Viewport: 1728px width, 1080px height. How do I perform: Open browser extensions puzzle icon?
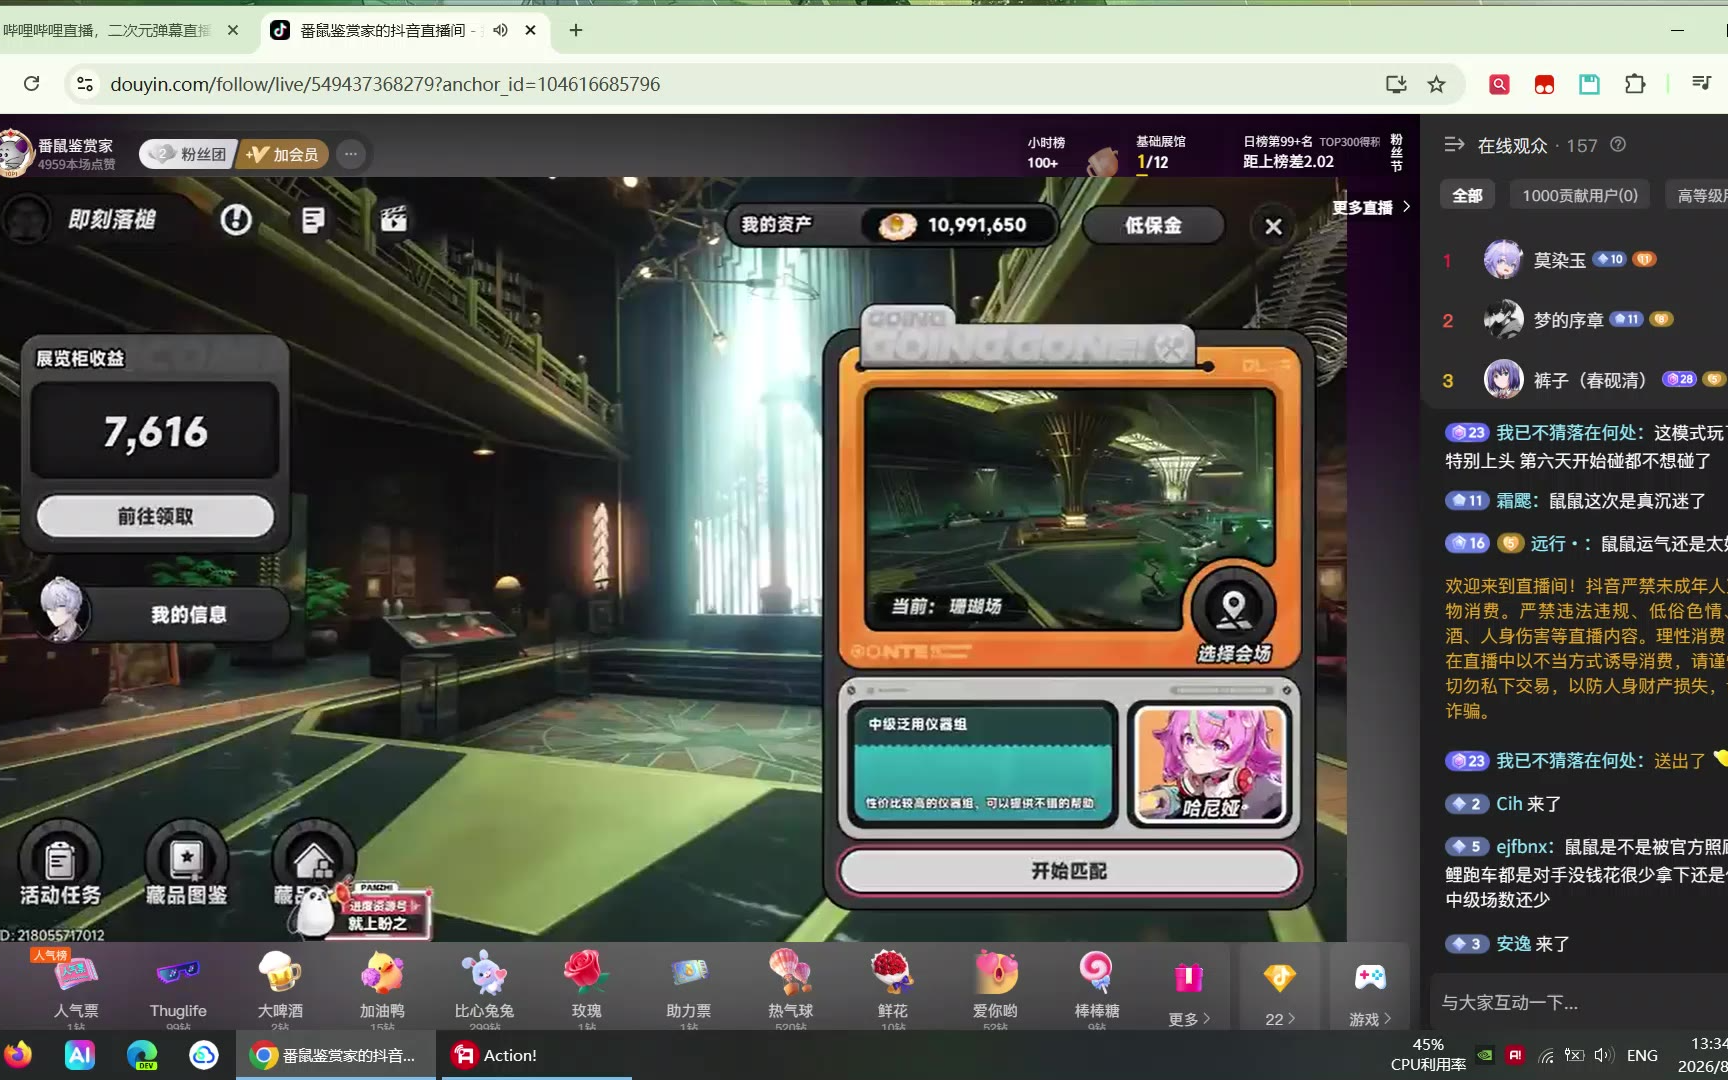coord(1635,84)
